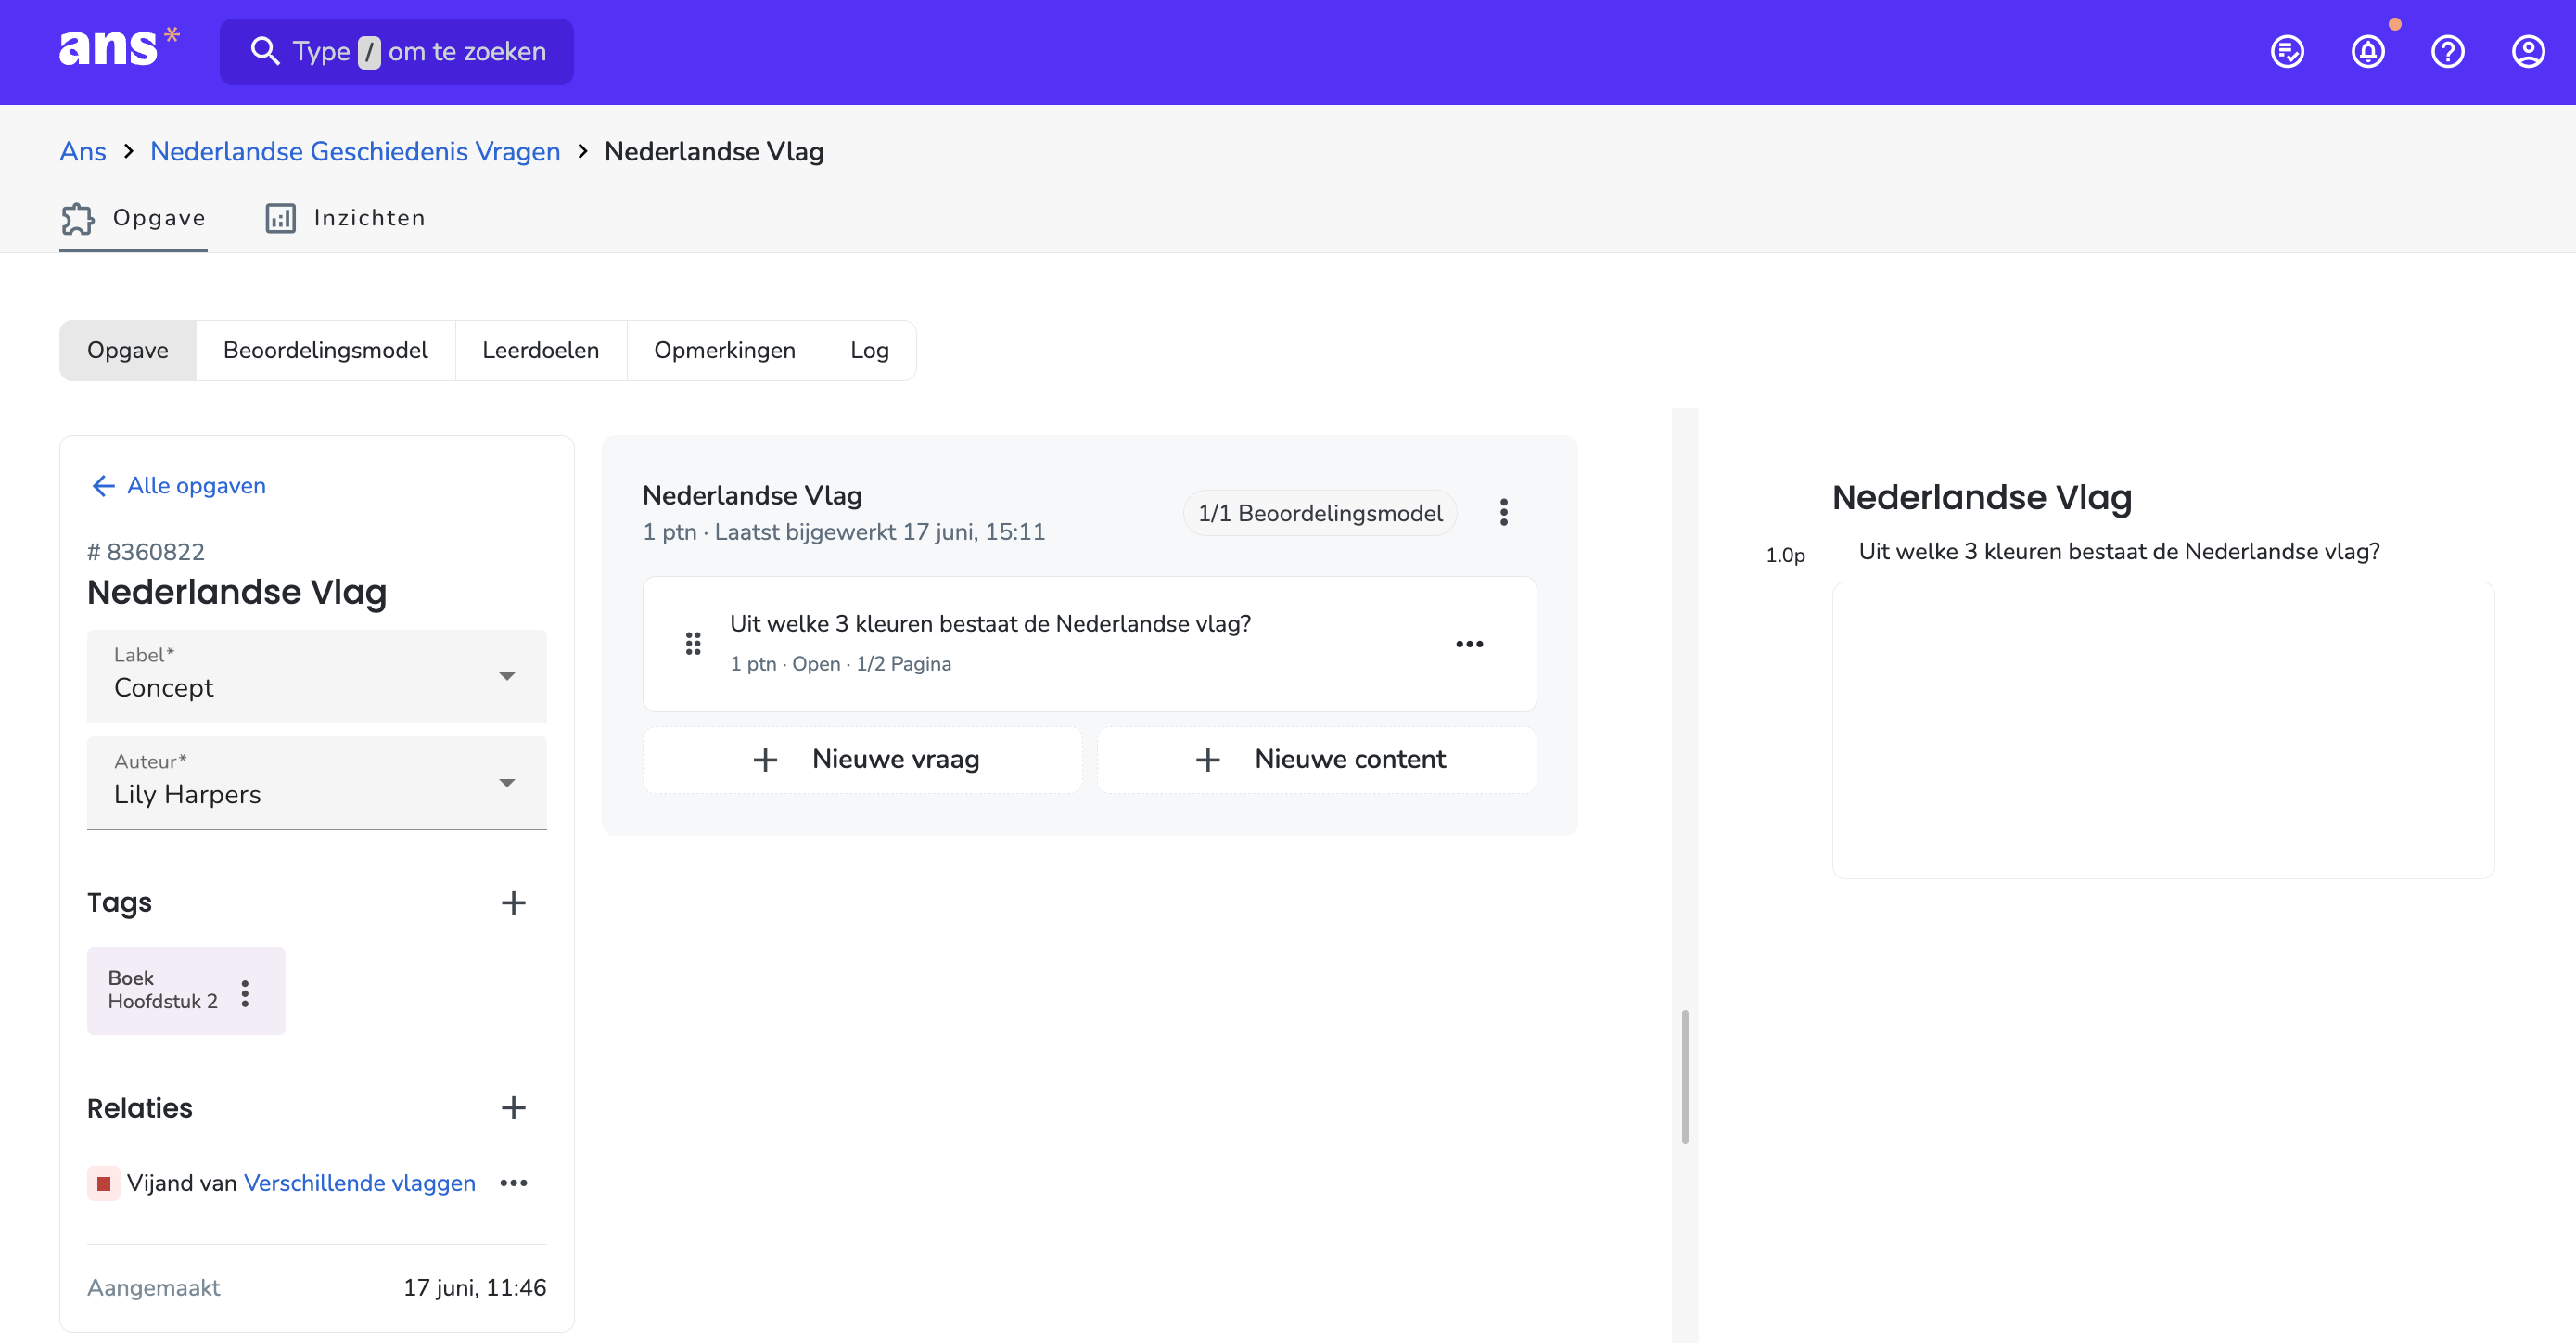Click the back arrow beside Alle opgaven

pyautogui.click(x=103, y=486)
